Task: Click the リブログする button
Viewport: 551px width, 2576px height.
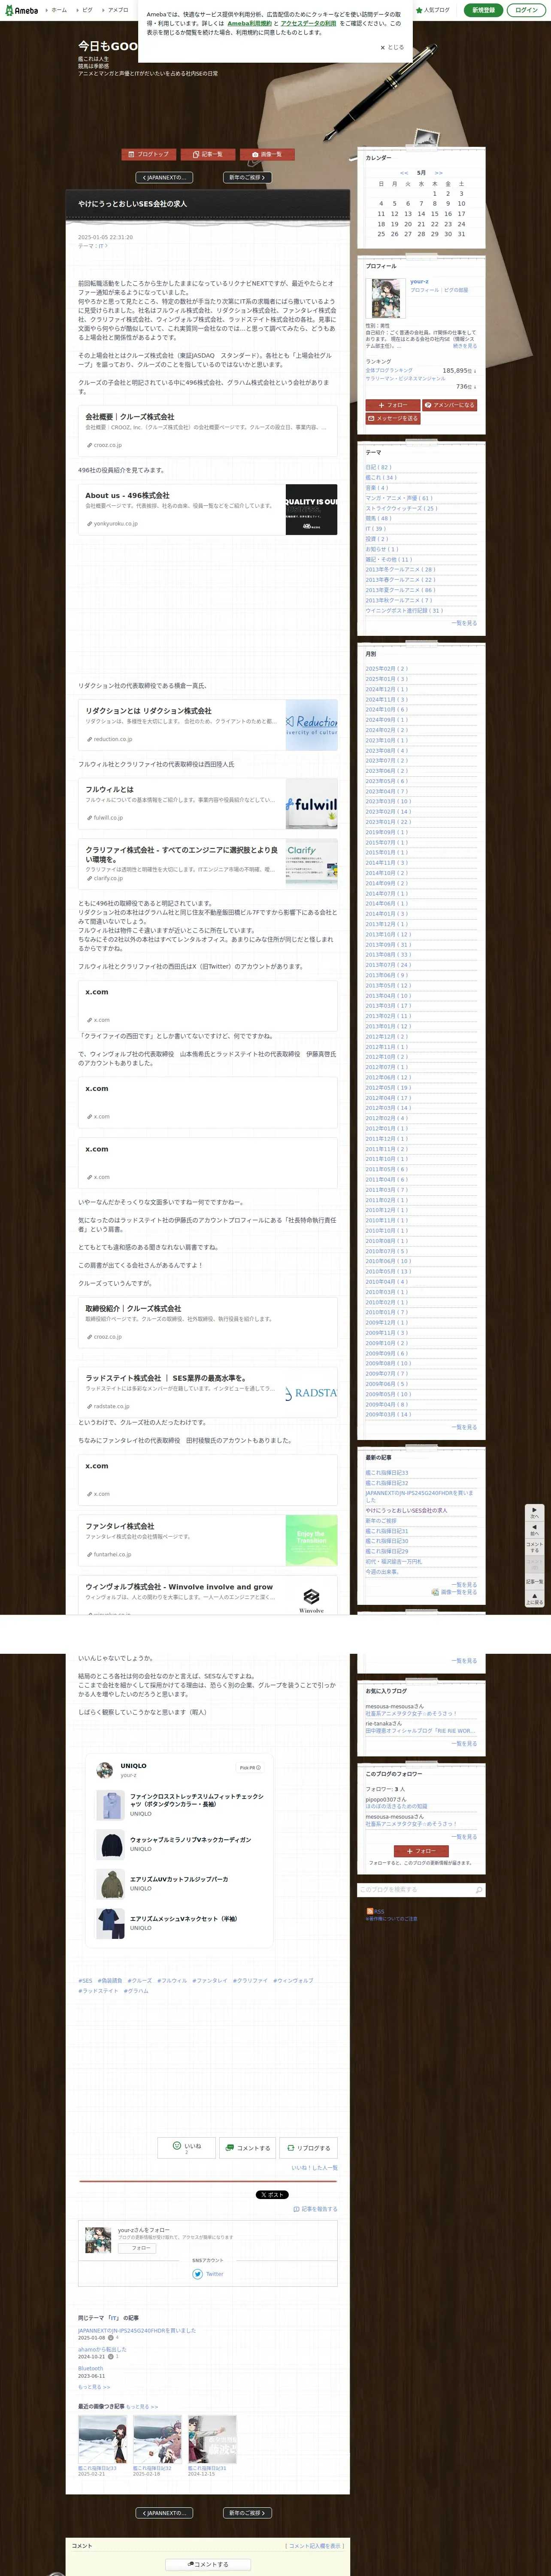Action: click(308, 2147)
